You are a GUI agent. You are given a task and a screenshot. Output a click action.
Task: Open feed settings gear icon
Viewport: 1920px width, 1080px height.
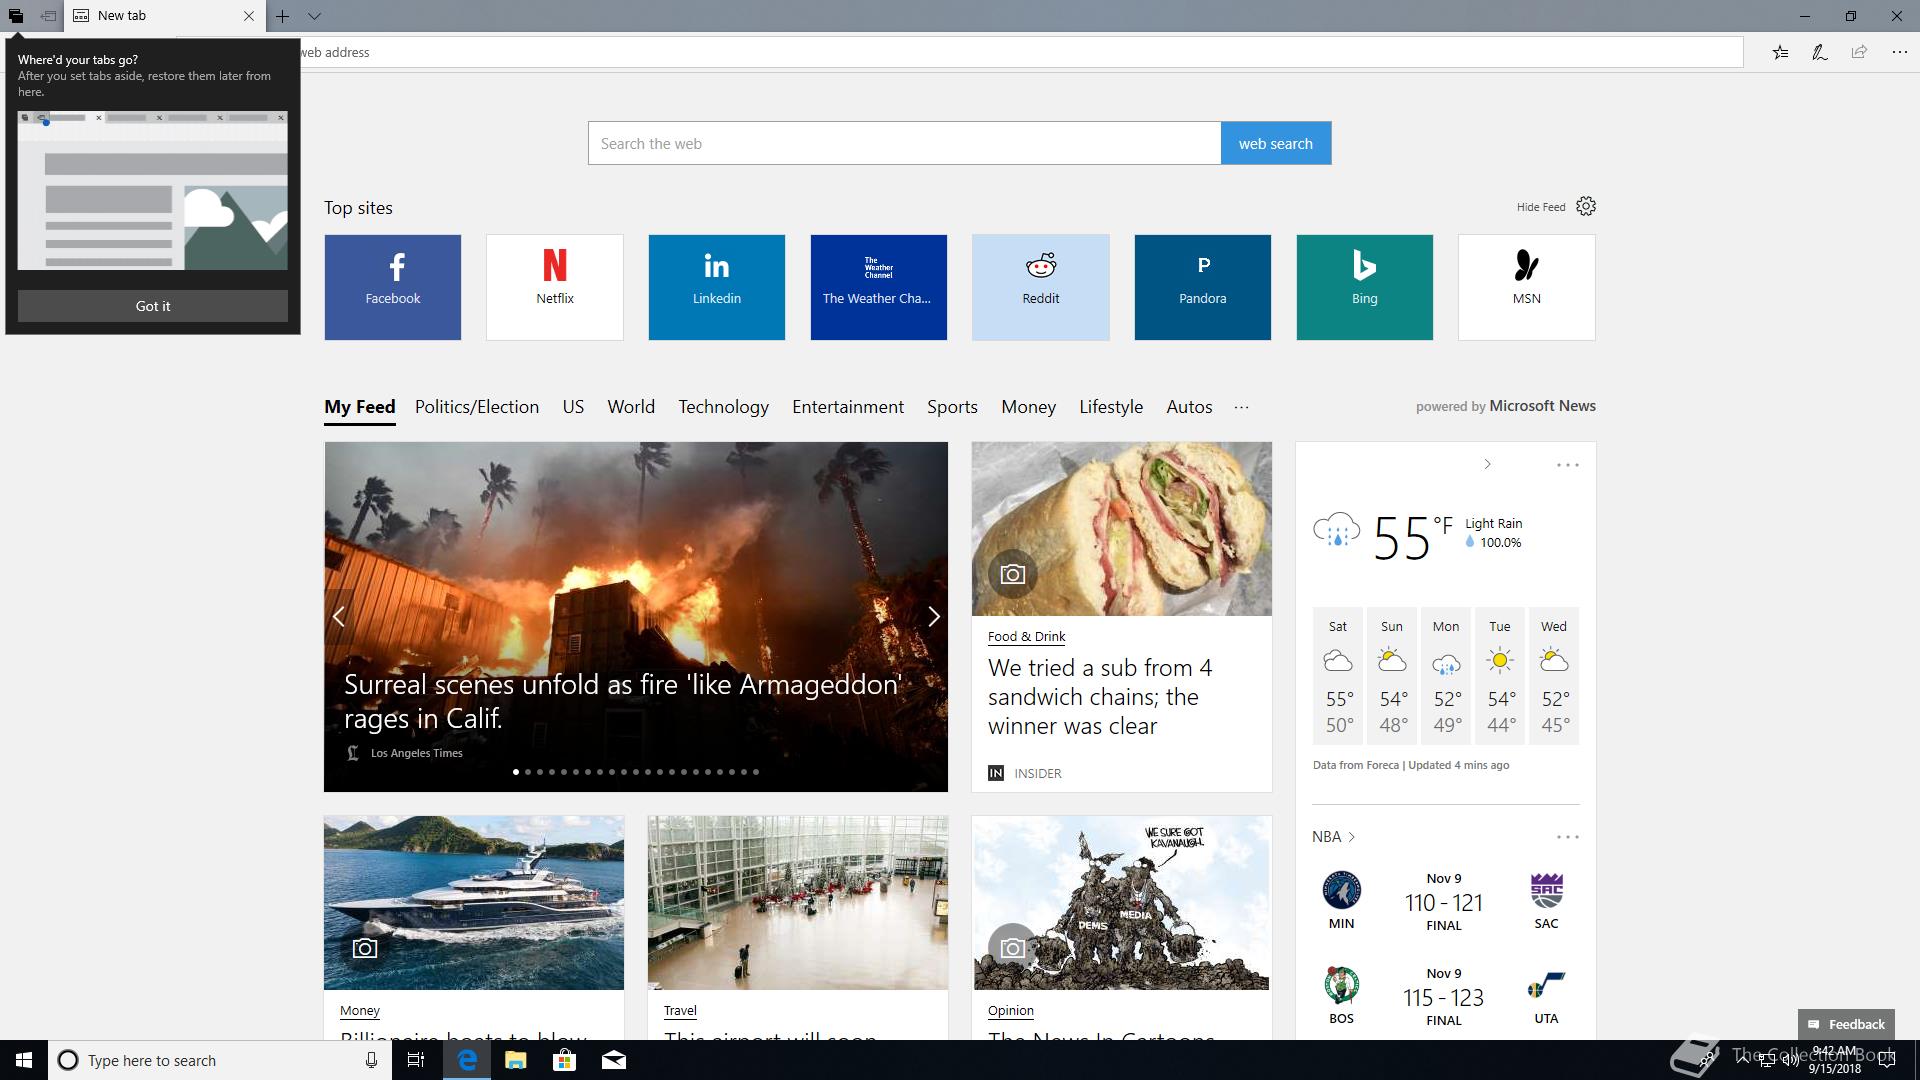1586,206
